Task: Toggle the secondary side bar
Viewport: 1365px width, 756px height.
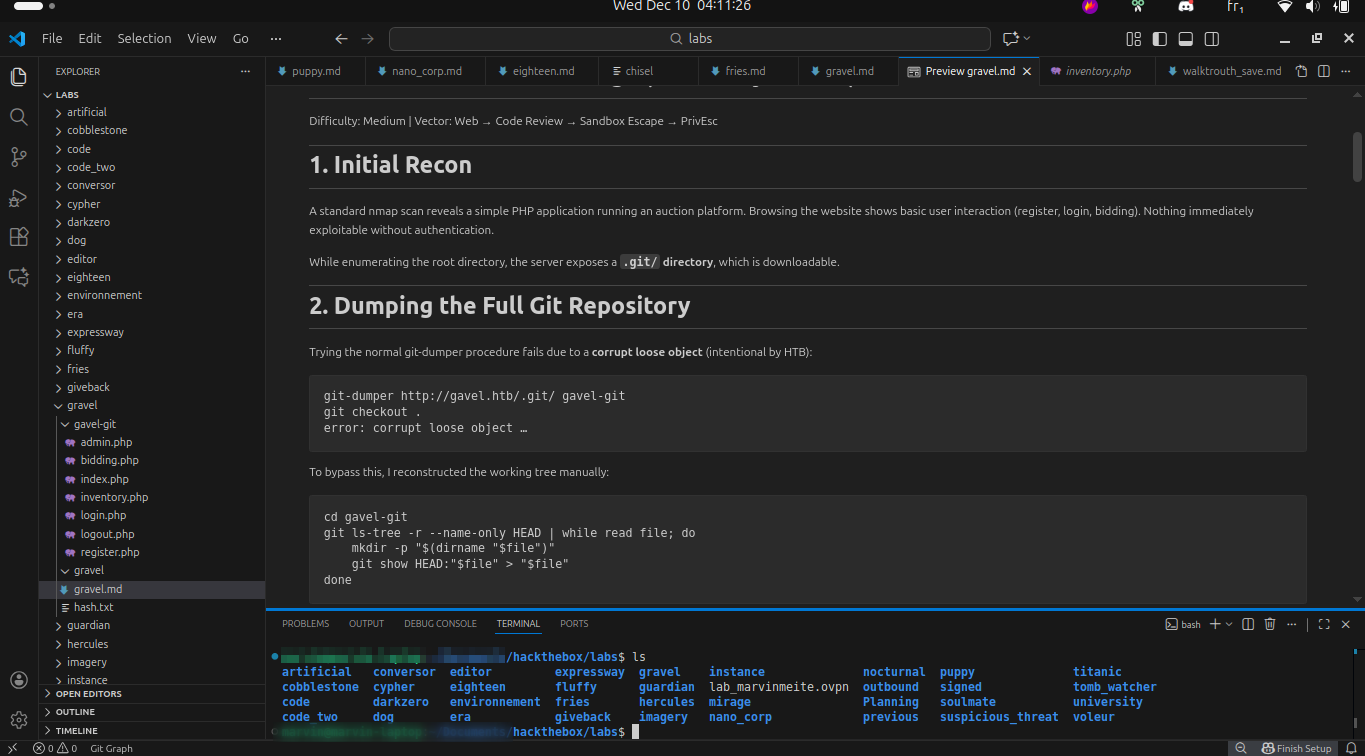Action: pyautogui.click(x=1212, y=39)
